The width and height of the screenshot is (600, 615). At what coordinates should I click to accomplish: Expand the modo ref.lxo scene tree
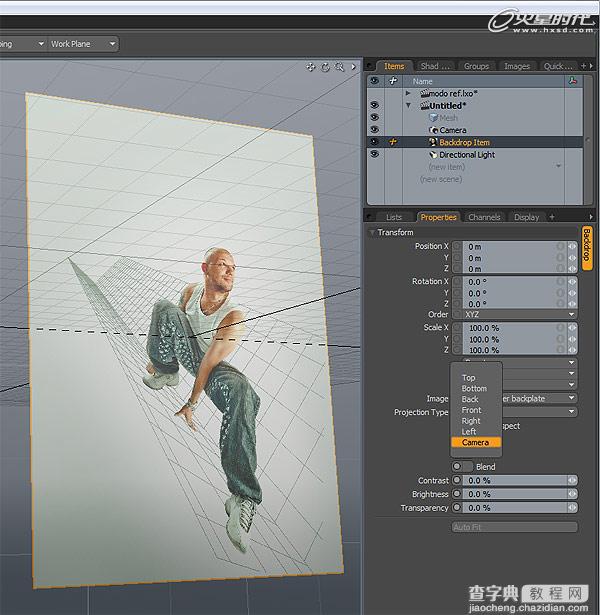[x=408, y=93]
